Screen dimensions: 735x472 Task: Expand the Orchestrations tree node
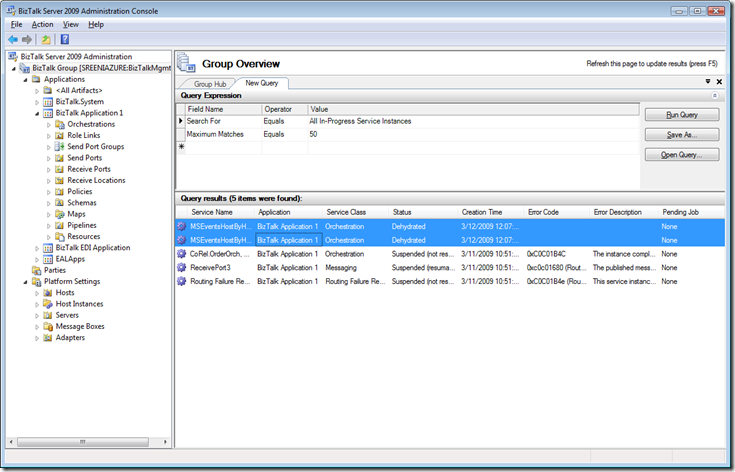click(x=48, y=124)
